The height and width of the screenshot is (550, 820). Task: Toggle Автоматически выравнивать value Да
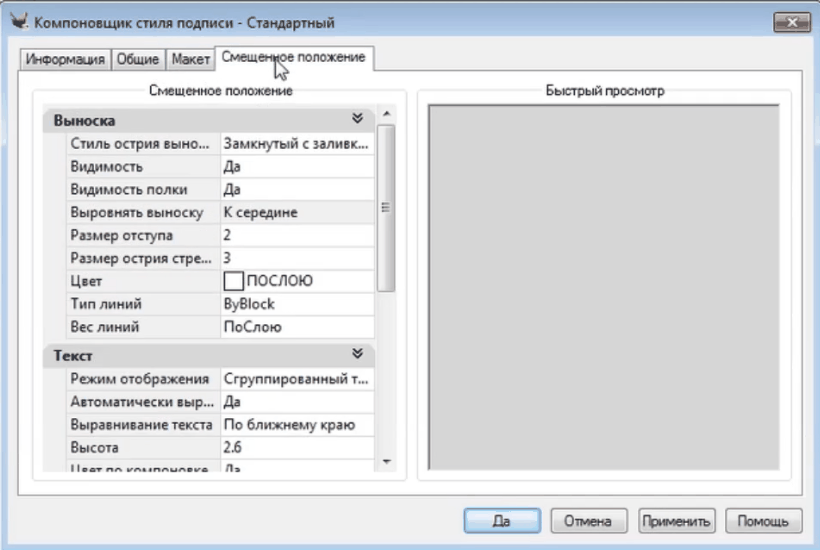pyautogui.click(x=297, y=402)
